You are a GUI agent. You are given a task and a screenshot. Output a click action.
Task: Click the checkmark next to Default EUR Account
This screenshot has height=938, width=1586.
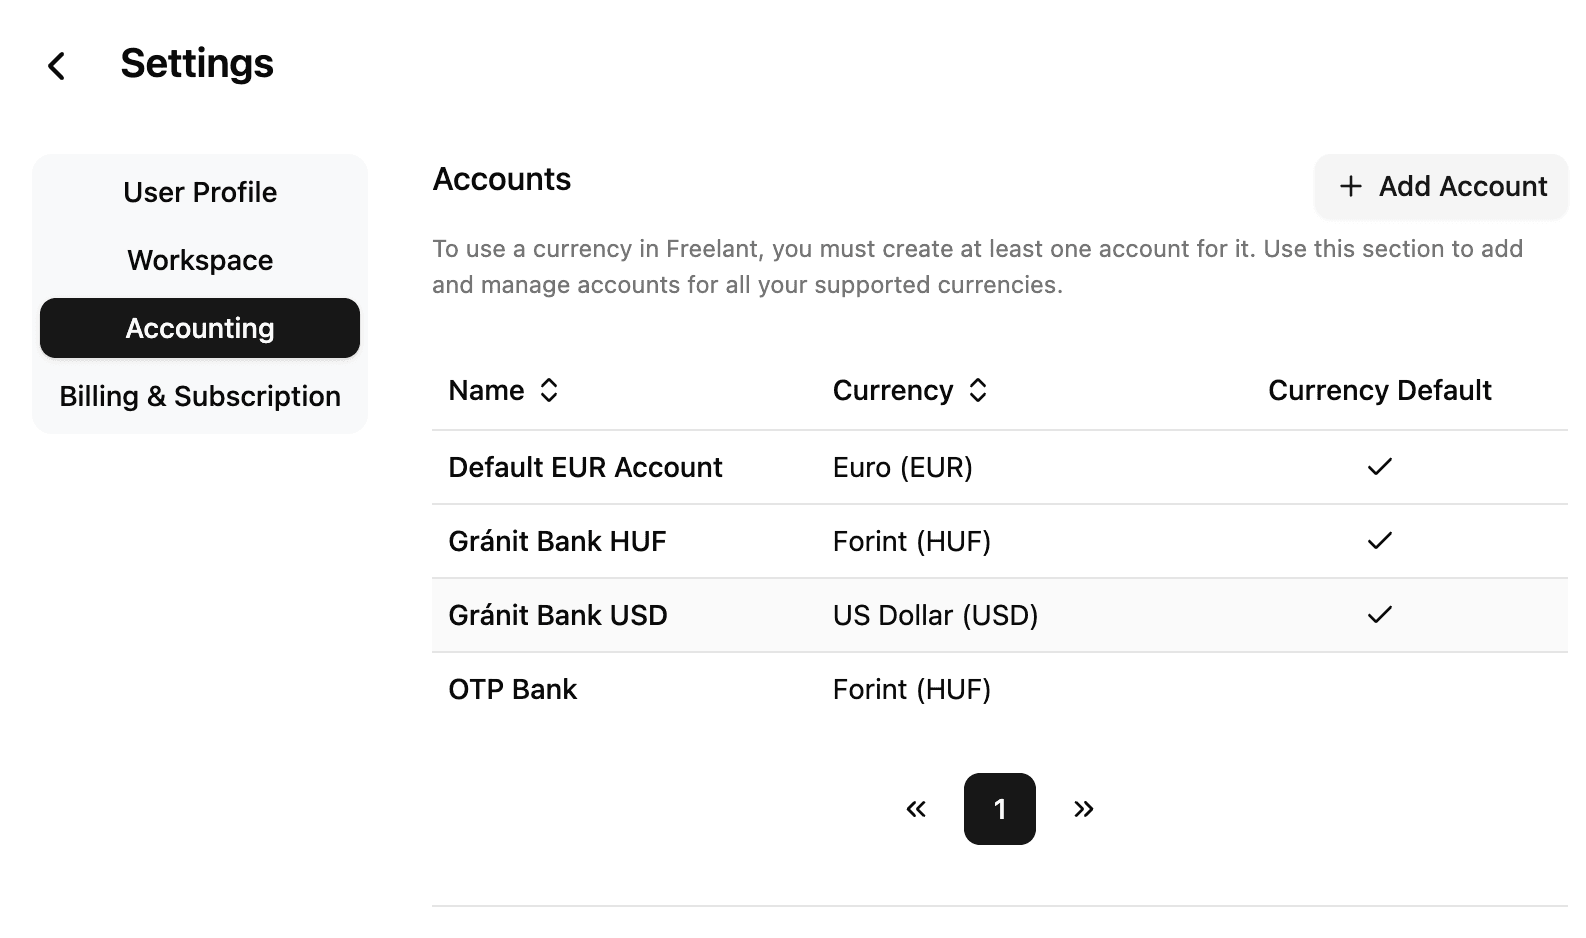[x=1380, y=467]
